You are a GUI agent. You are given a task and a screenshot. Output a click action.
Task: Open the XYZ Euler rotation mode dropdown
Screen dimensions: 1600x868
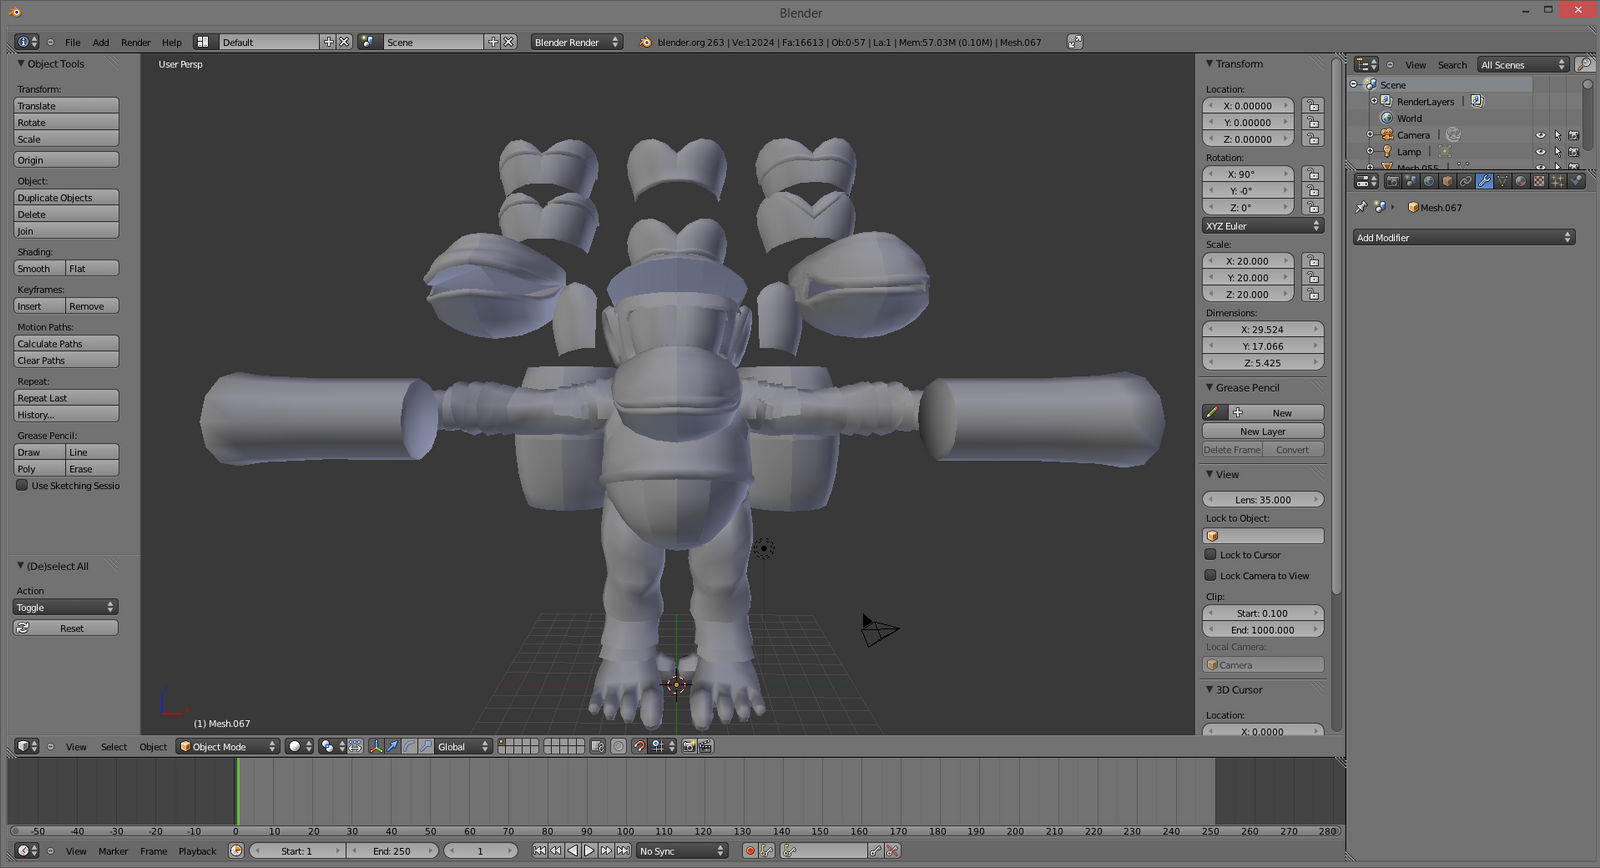1263,226
